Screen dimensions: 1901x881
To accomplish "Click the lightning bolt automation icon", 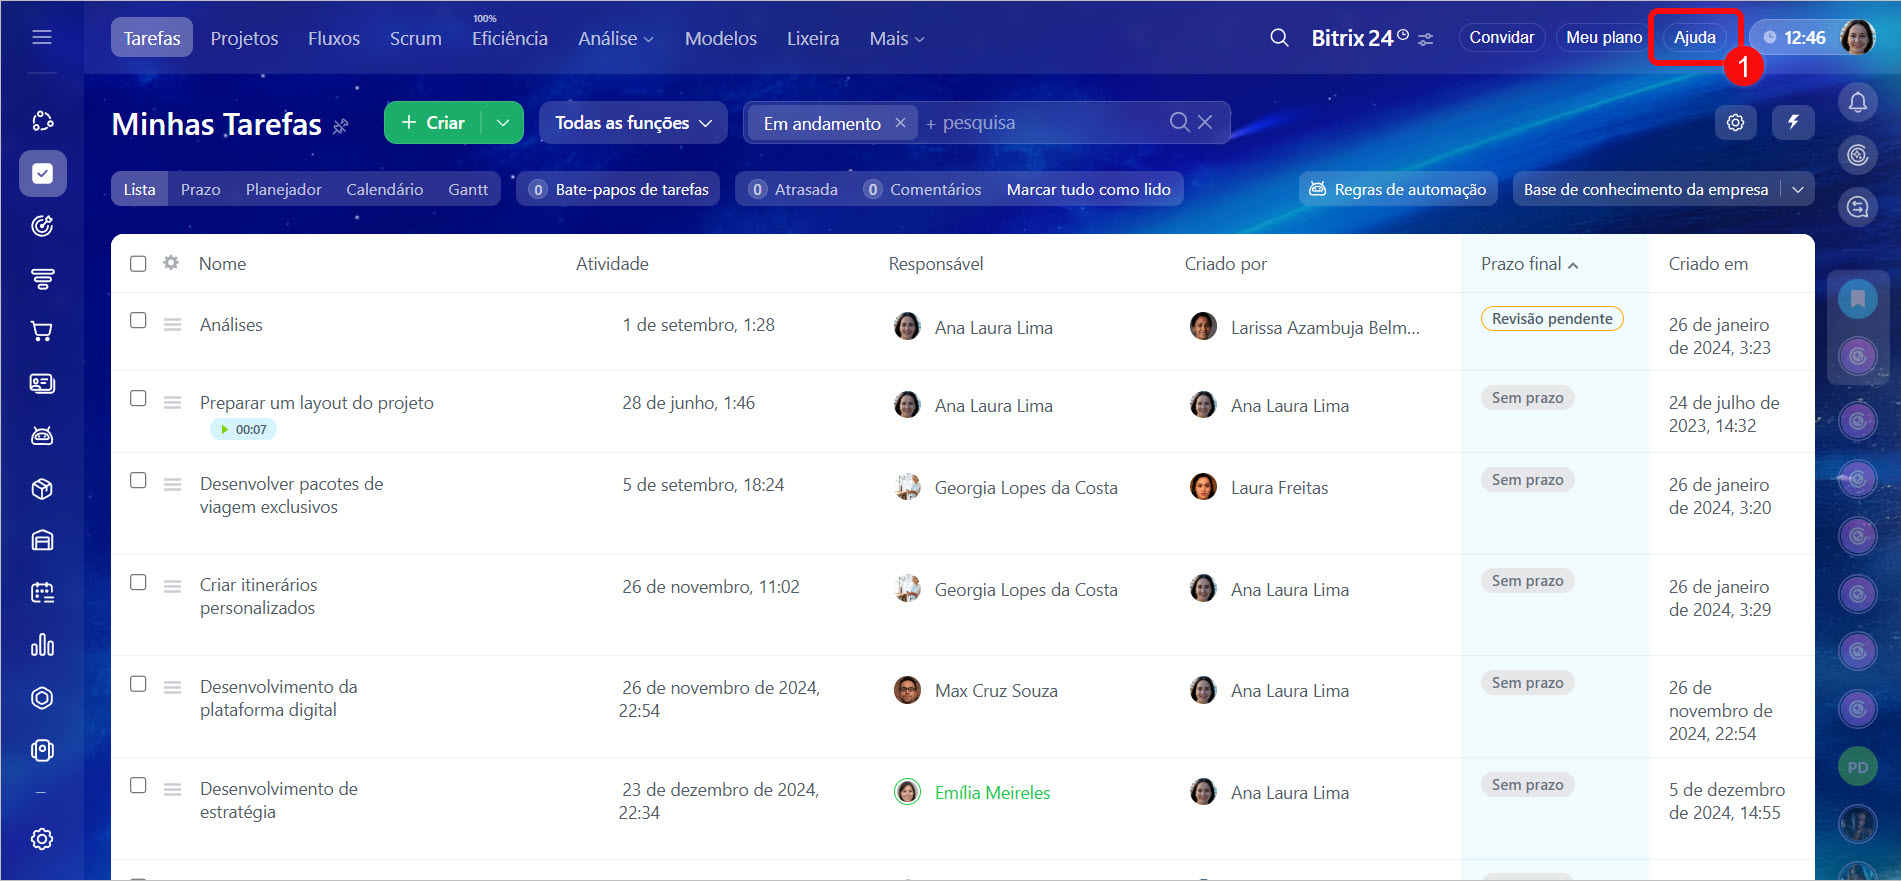I will [x=1793, y=122].
